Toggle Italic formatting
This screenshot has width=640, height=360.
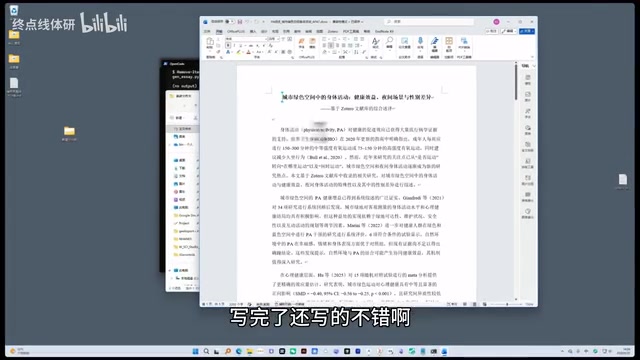click(x=234, y=45)
